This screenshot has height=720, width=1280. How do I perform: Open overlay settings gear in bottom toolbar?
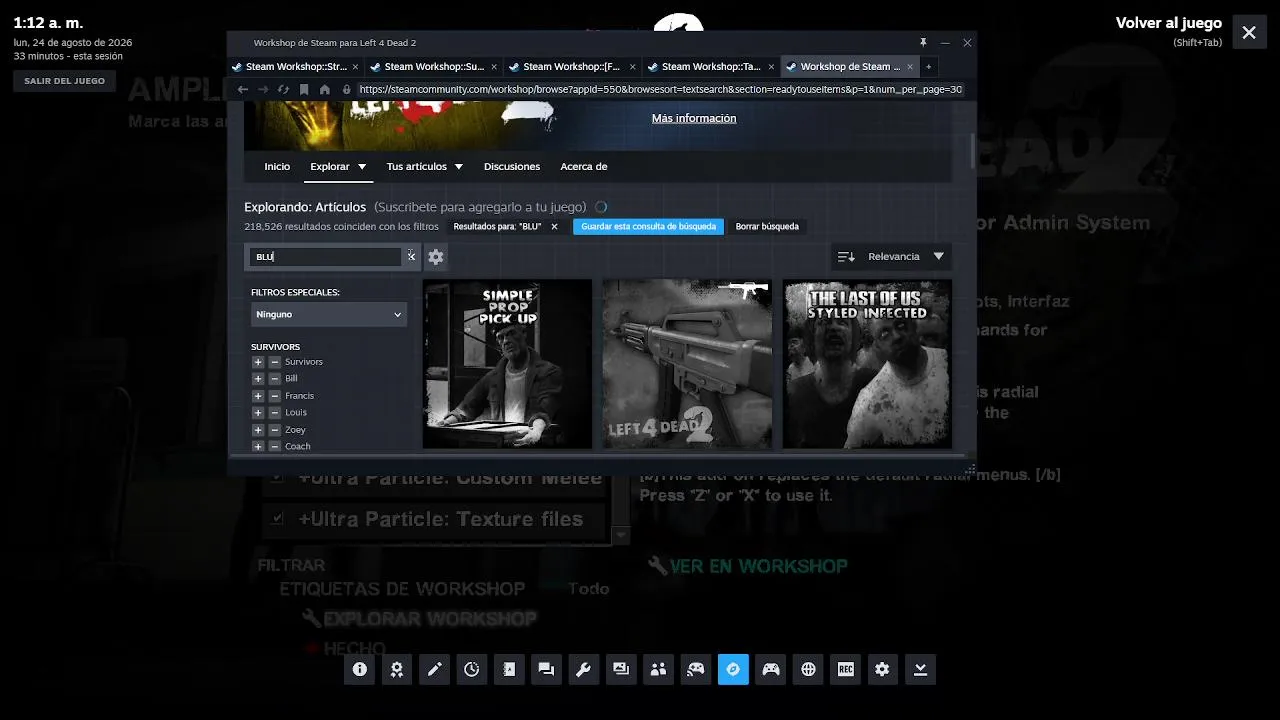(882, 669)
